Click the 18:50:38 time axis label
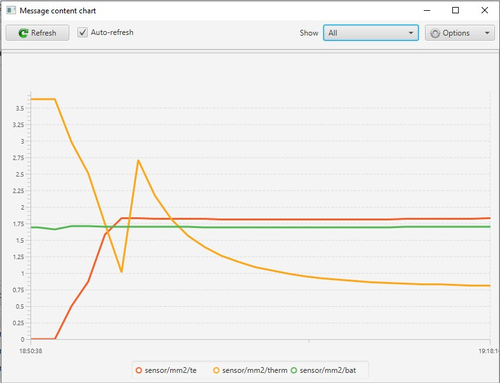500x383 pixels. 31,351
